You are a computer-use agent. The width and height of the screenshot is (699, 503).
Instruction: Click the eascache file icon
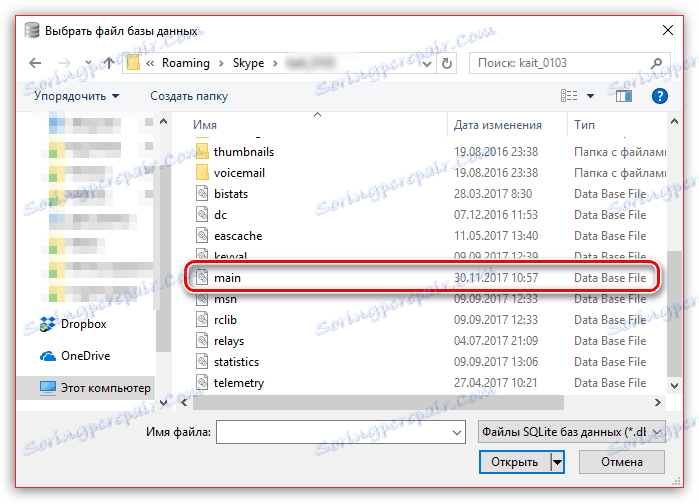tap(202, 235)
